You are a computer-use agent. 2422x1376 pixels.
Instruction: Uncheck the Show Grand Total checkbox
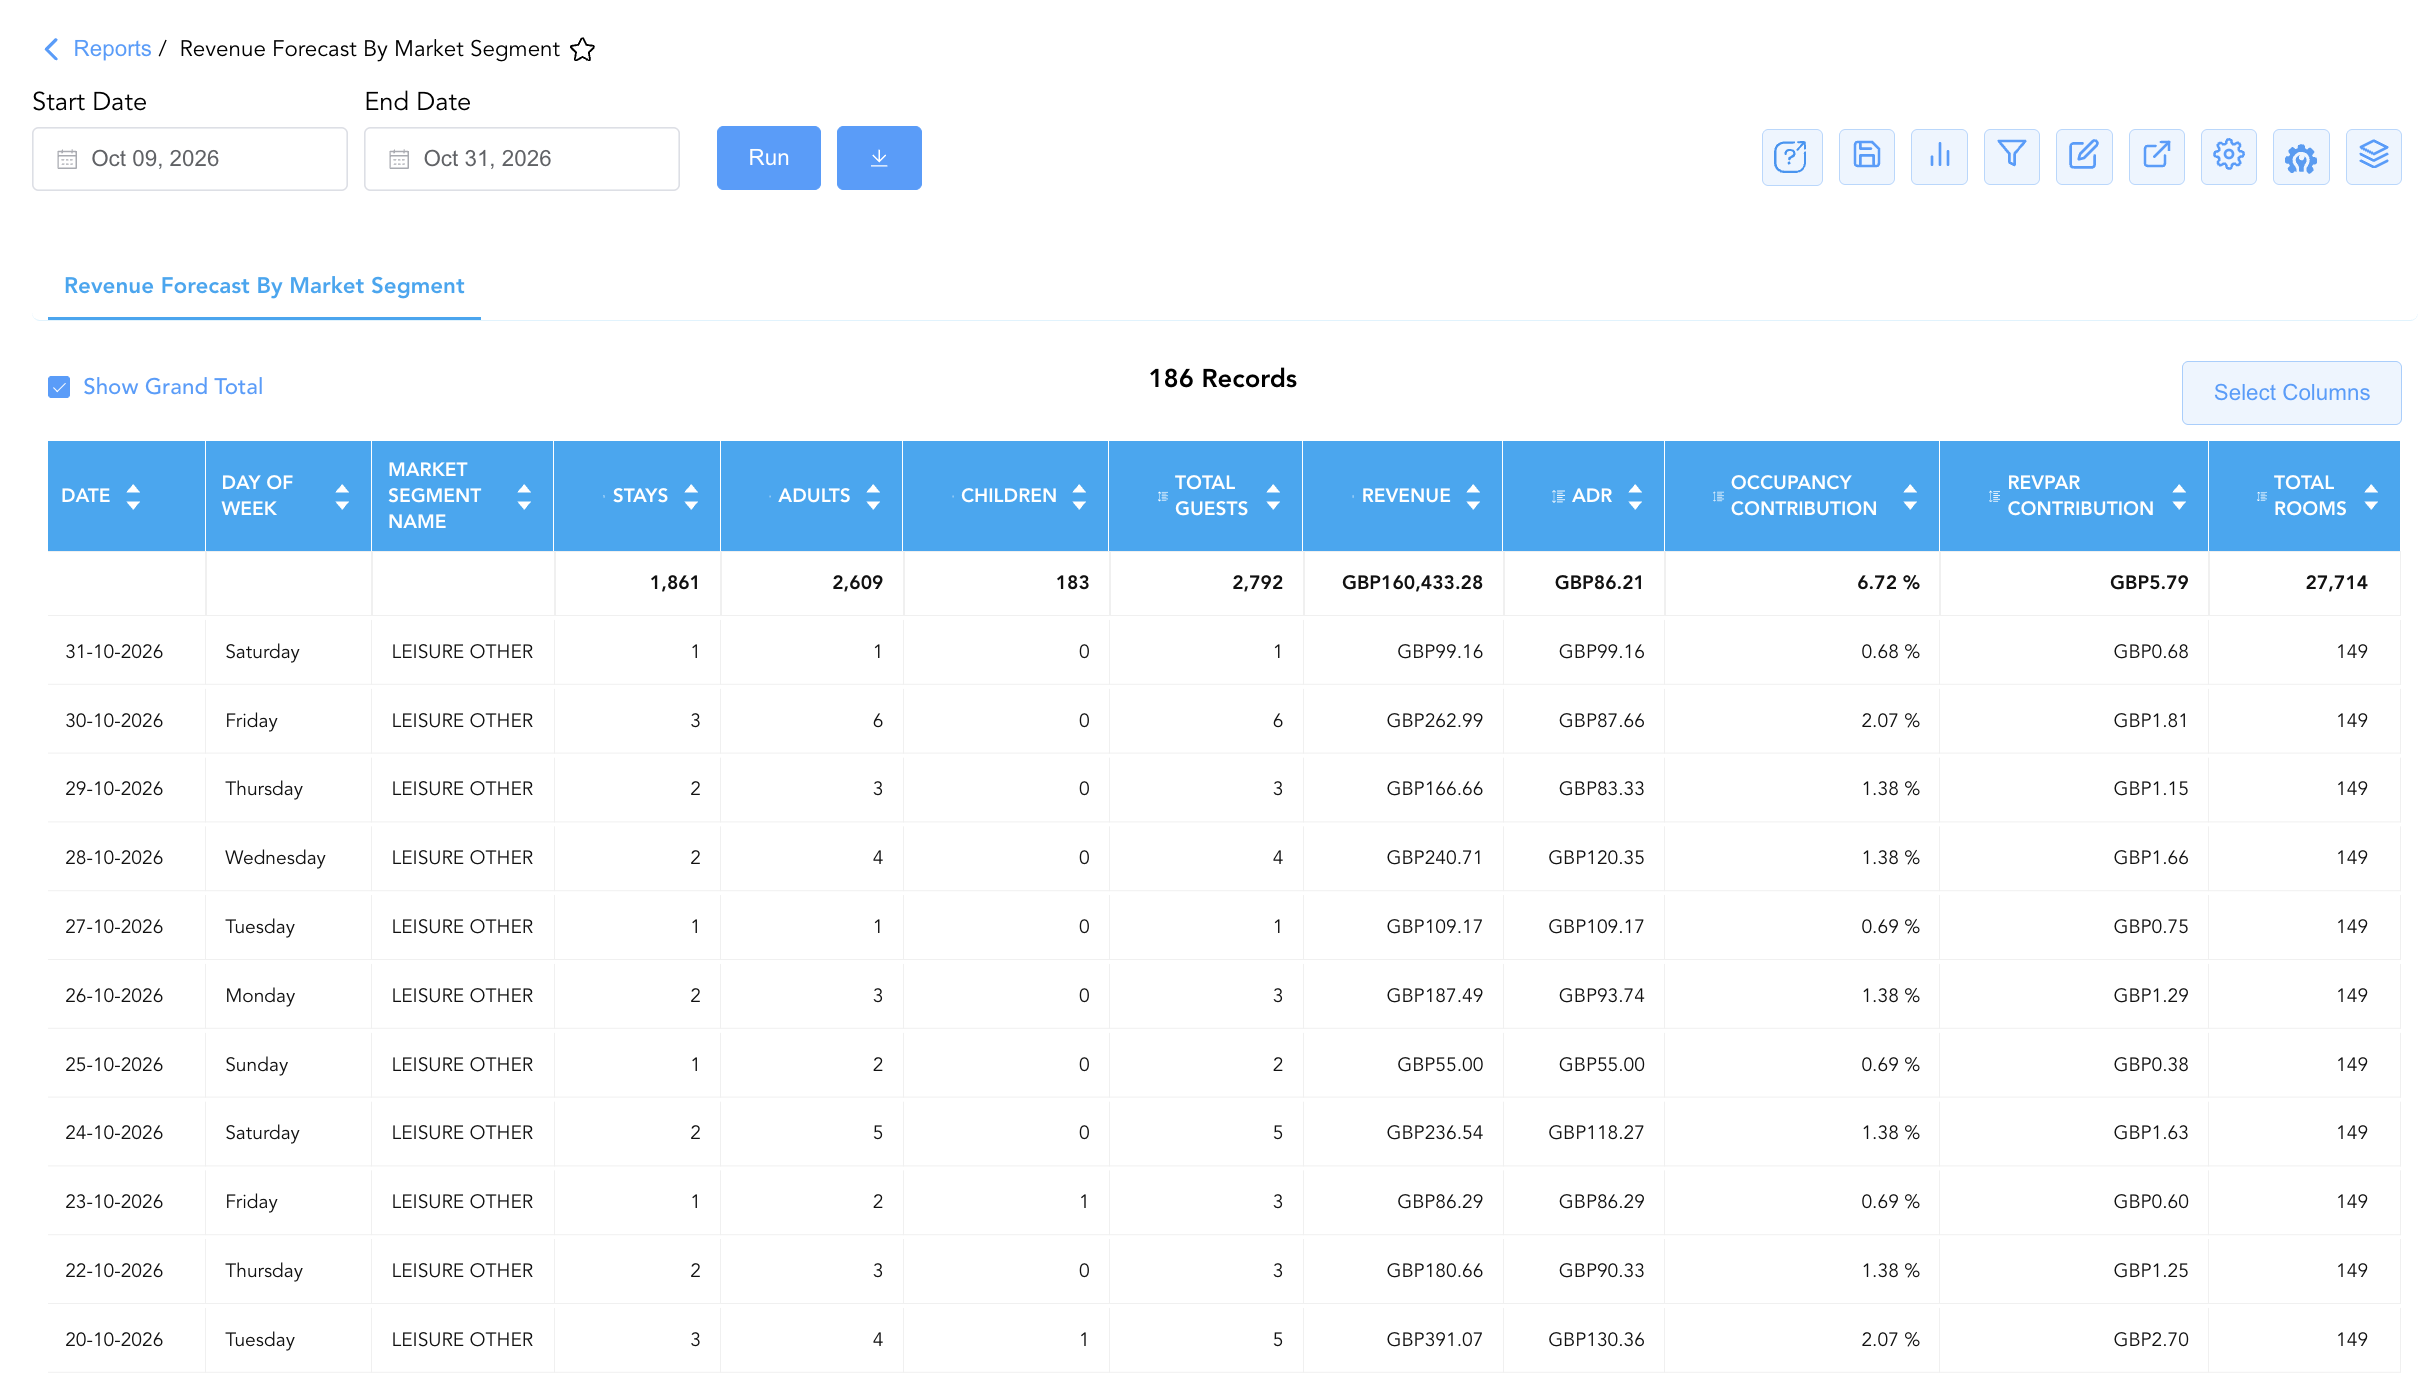(x=59, y=387)
